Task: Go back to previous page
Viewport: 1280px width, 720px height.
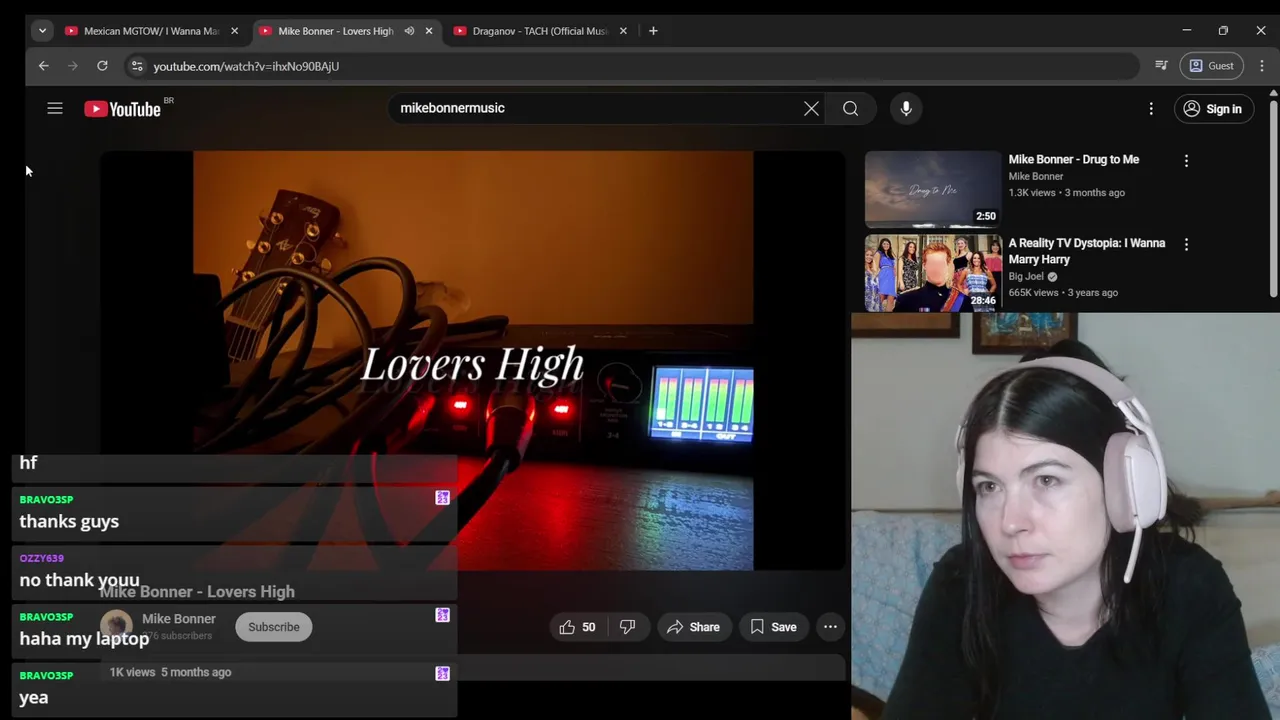Action: (44, 66)
